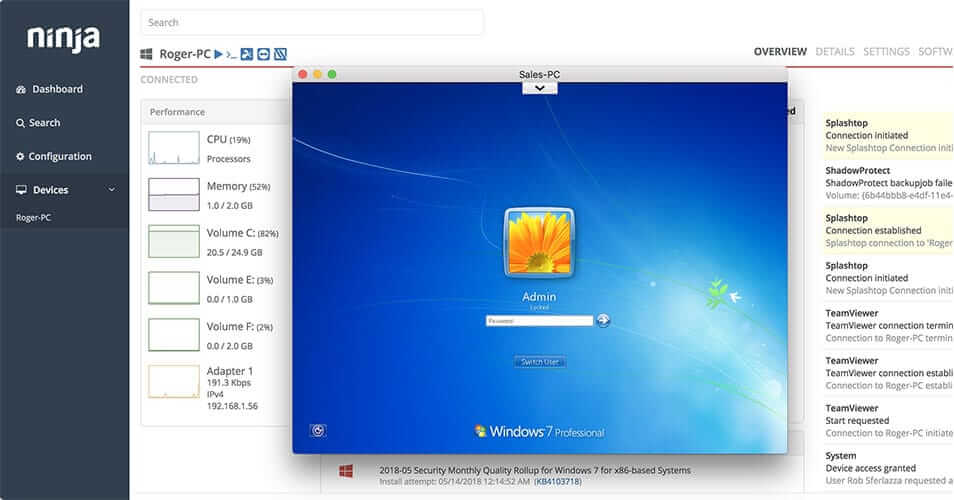Viewport: 954px width, 500px height.
Task: Click TeamViewer Start requested entry
Action: [888, 420]
